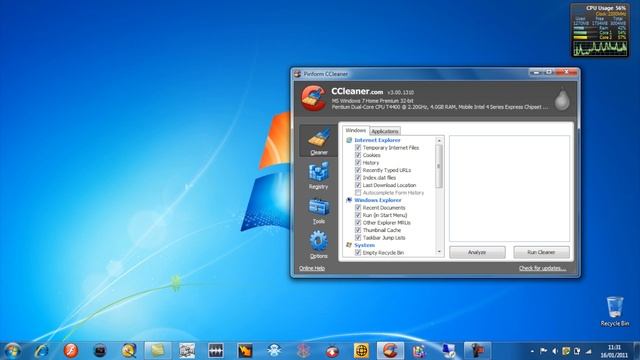Toggle Other Explorer MRUs checkbox
This screenshot has width=640, height=360.
(x=358, y=222)
